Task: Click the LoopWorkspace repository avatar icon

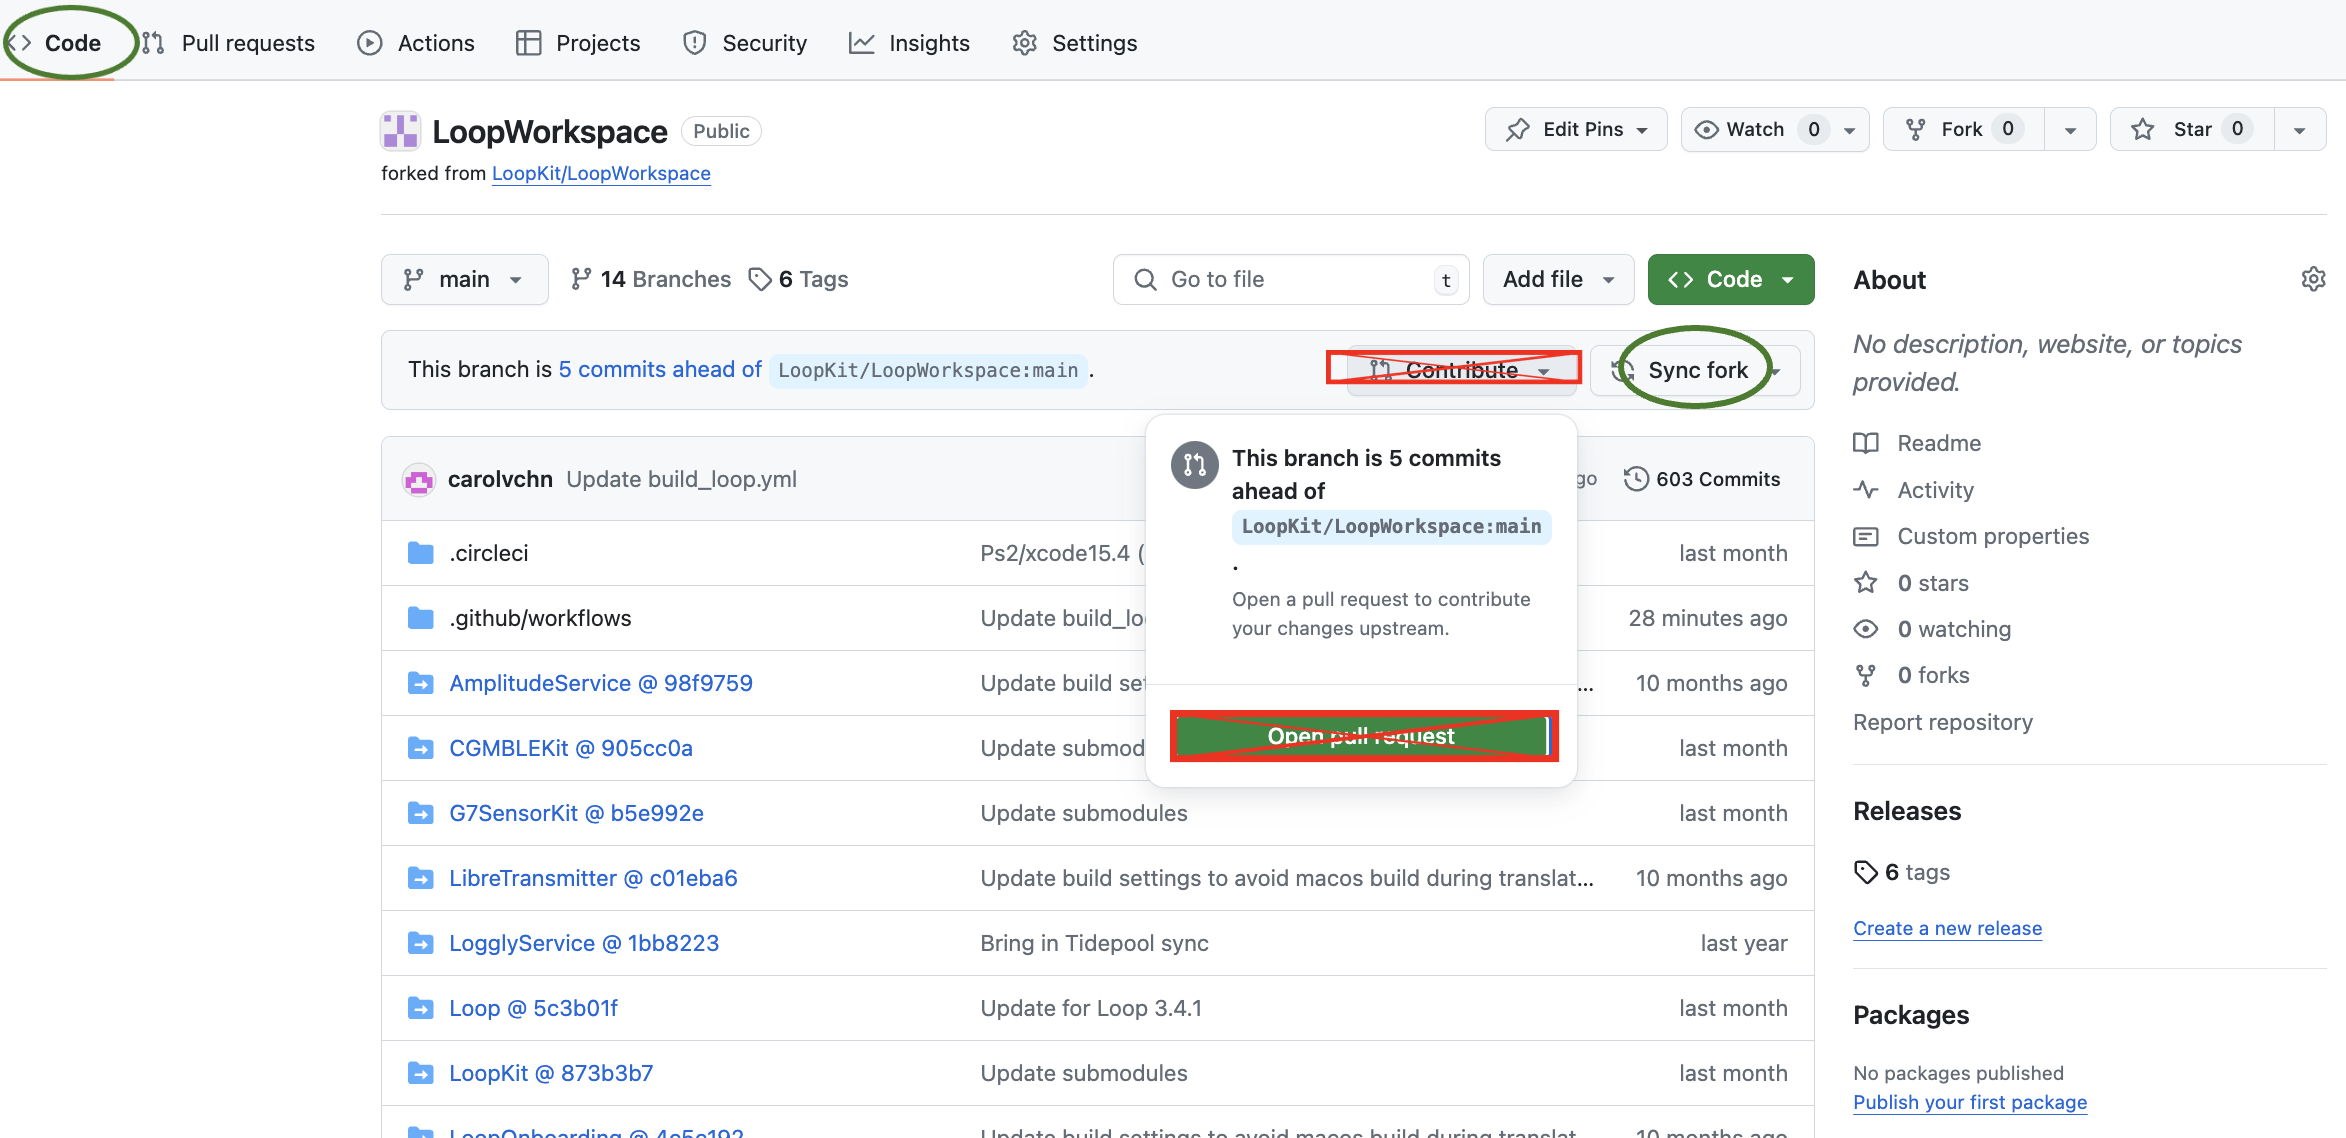Action: click(400, 131)
